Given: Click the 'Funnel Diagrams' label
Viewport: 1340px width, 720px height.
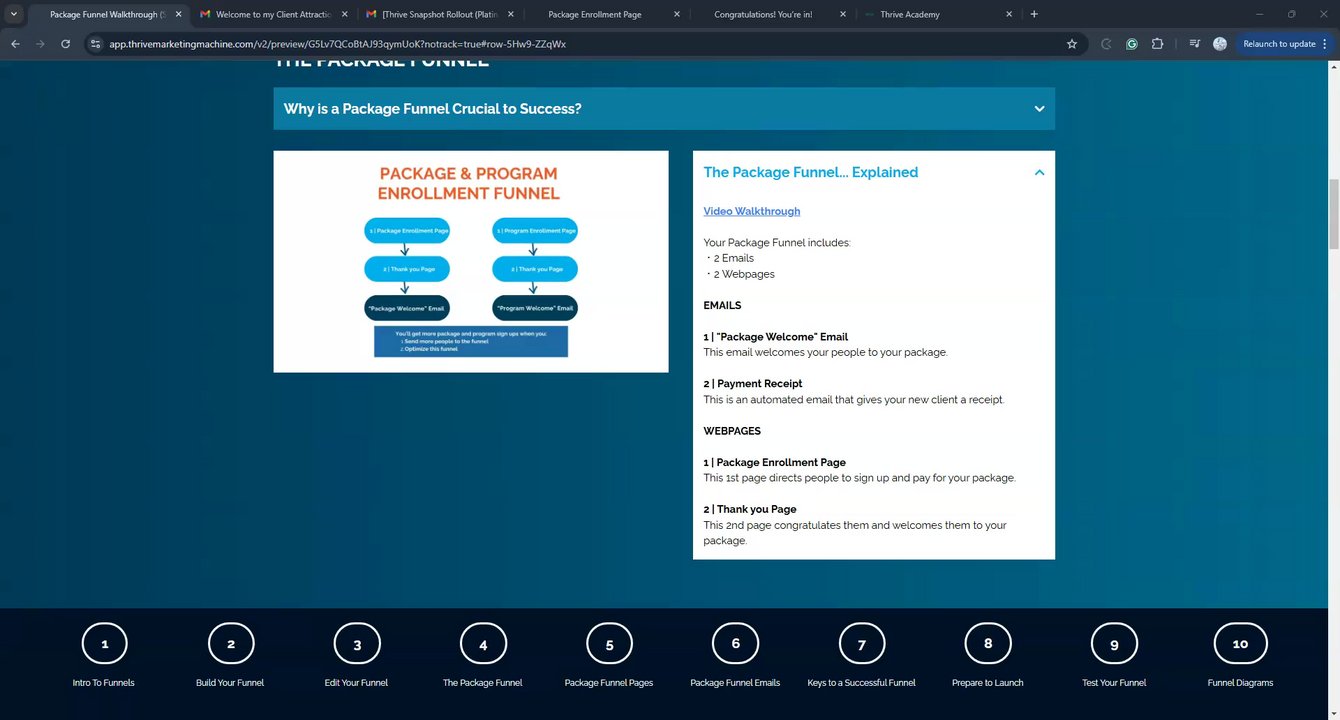Looking at the screenshot, I should coord(1240,683).
